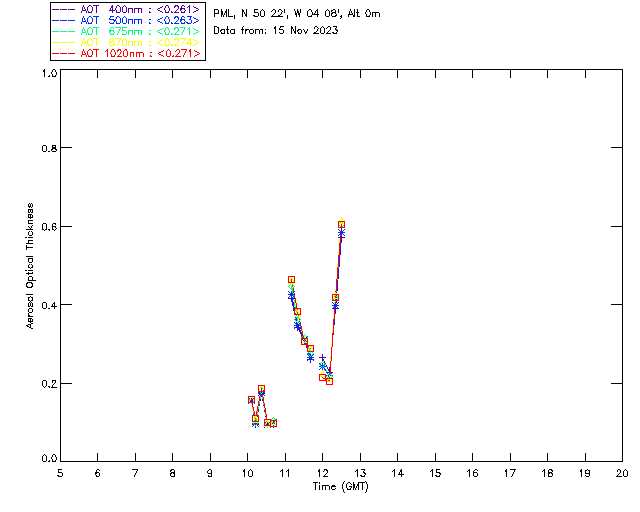The image size is (640, 512).
Task: Click the 'Time (GMT)' x-axis label
Action: tap(340, 487)
